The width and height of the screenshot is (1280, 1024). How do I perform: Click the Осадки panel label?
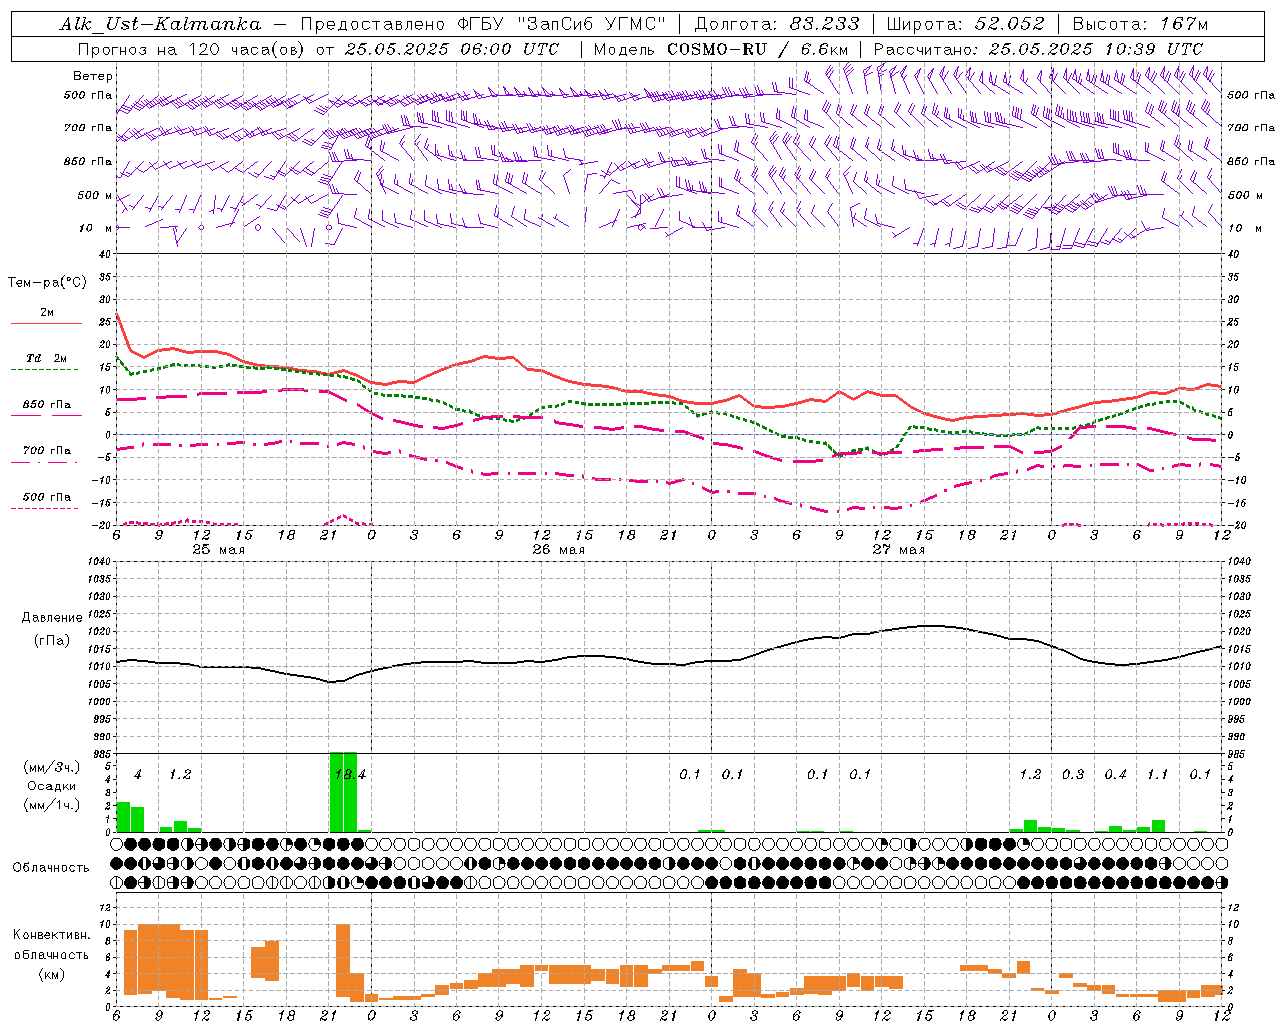[x=51, y=787]
